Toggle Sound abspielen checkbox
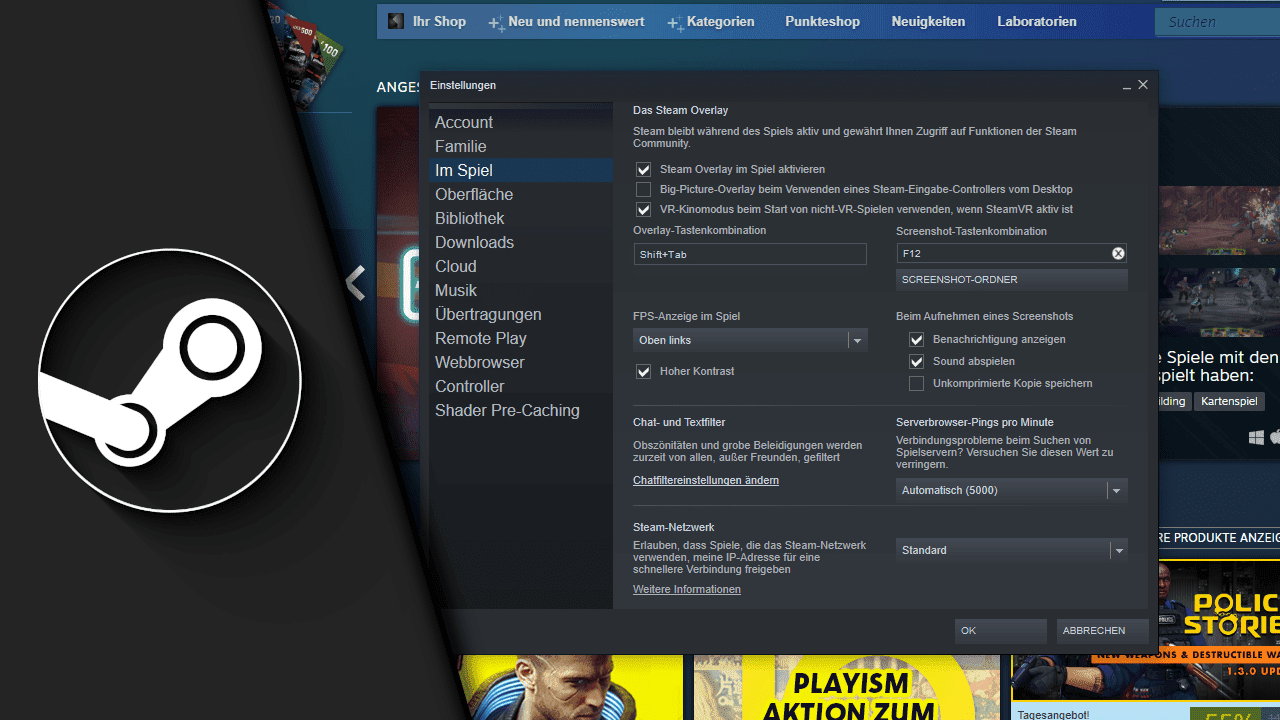The image size is (1280, 720). point(916,362)
